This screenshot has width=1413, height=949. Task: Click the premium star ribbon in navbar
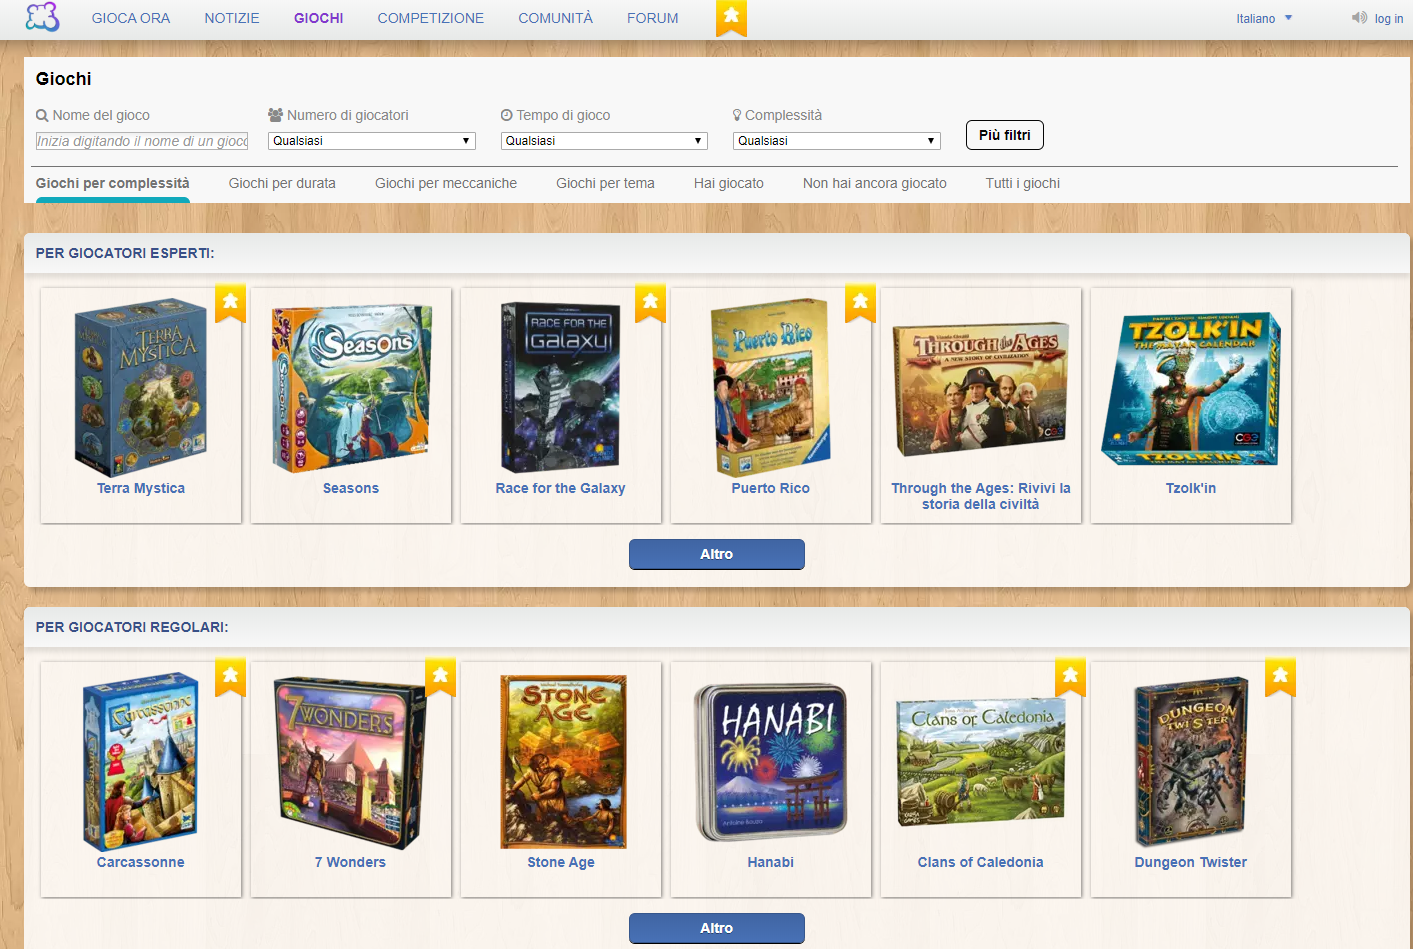[731, 16]
